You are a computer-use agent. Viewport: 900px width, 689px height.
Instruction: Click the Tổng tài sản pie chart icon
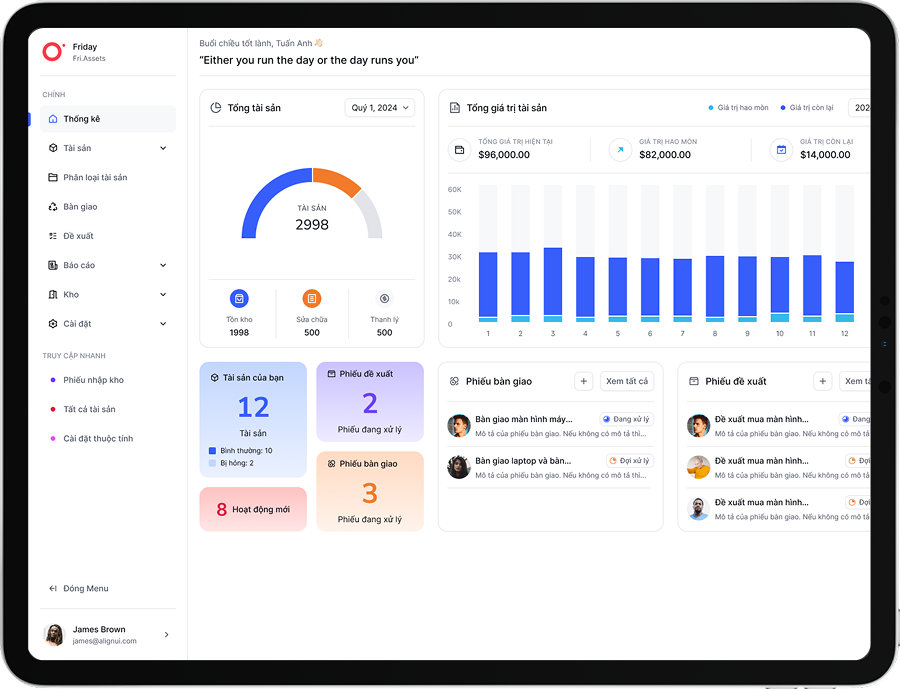(x=216, y=108)
